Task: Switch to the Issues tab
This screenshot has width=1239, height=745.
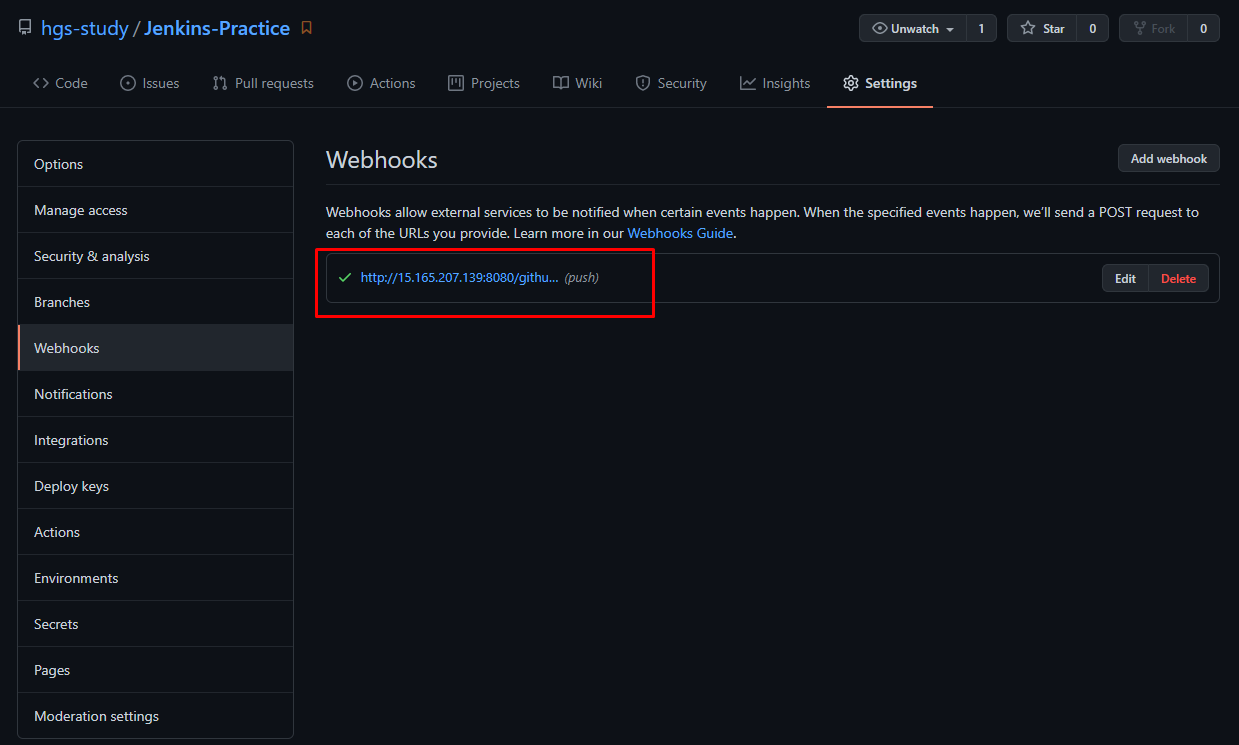Action: (x=150, y=83)
